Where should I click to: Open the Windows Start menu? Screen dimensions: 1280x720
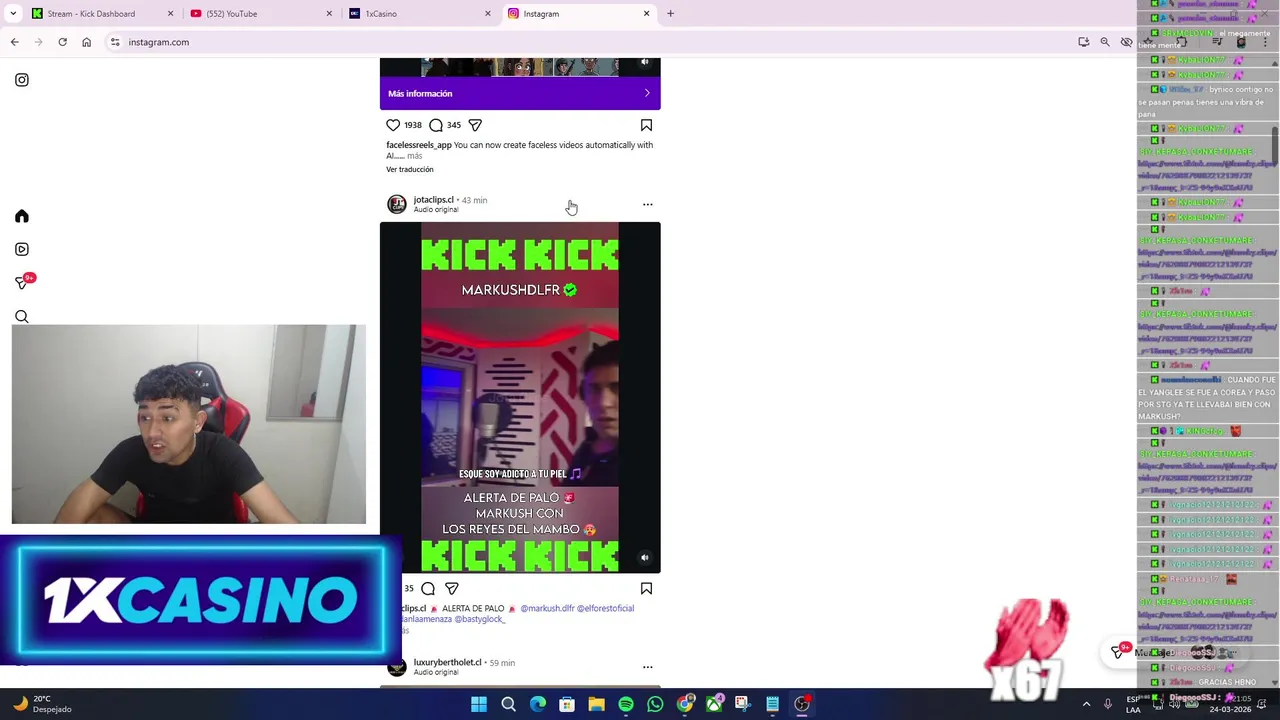[479, 704]
